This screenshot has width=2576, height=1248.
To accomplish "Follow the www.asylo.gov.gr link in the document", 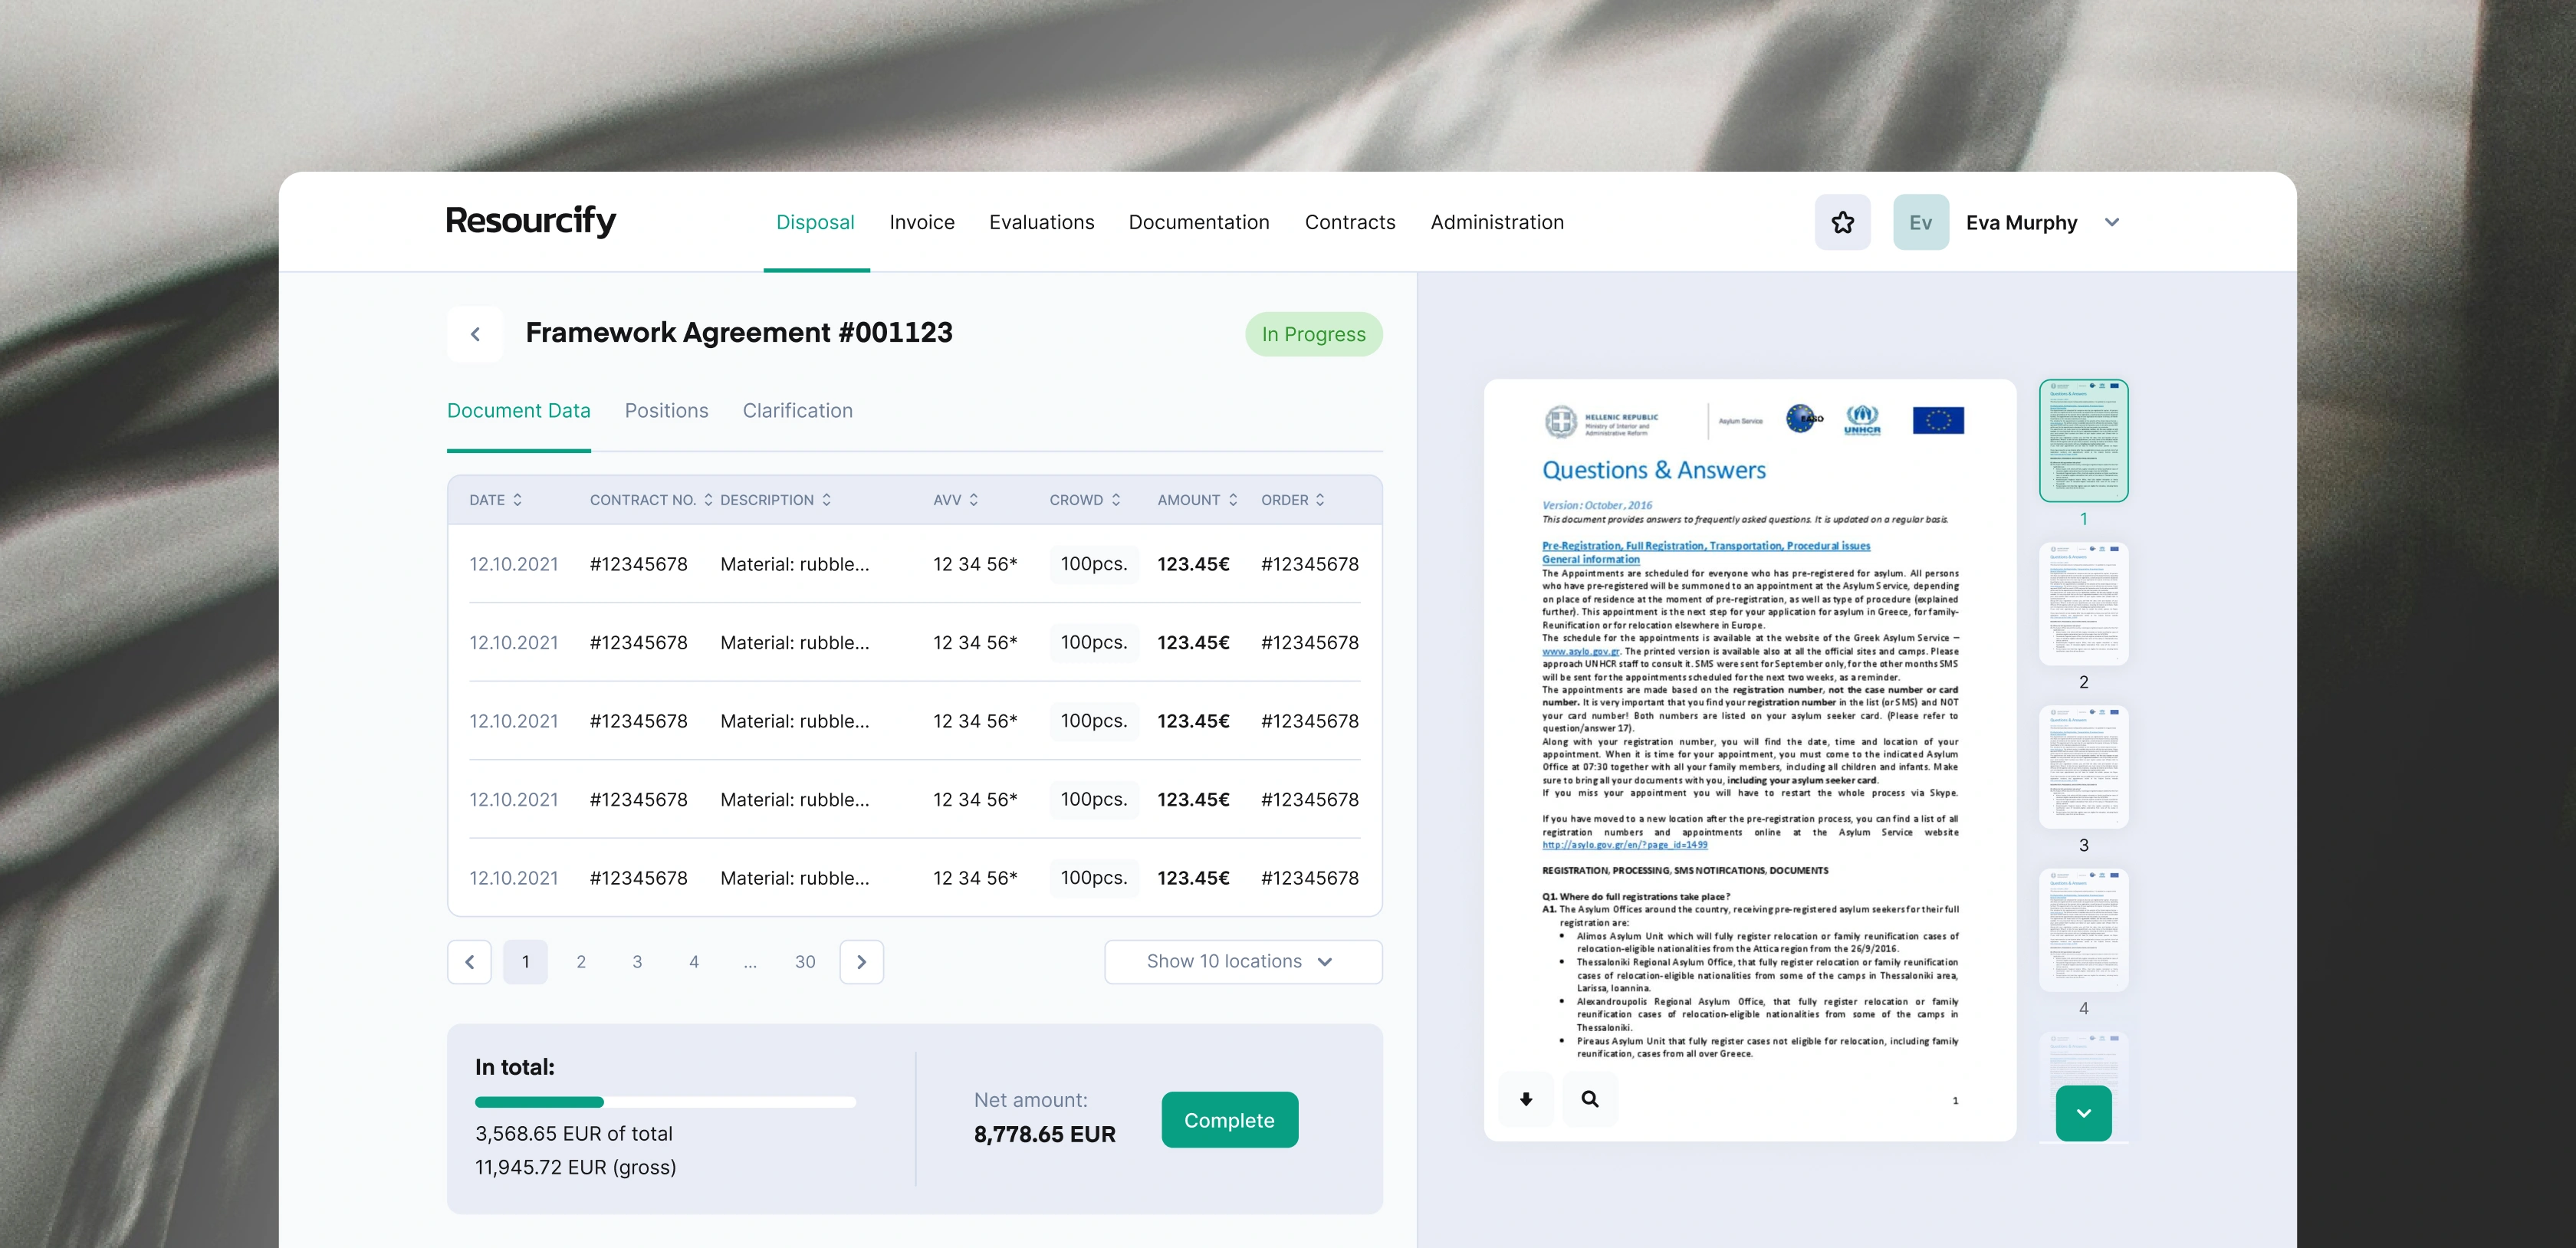I will coord(1581,651).
